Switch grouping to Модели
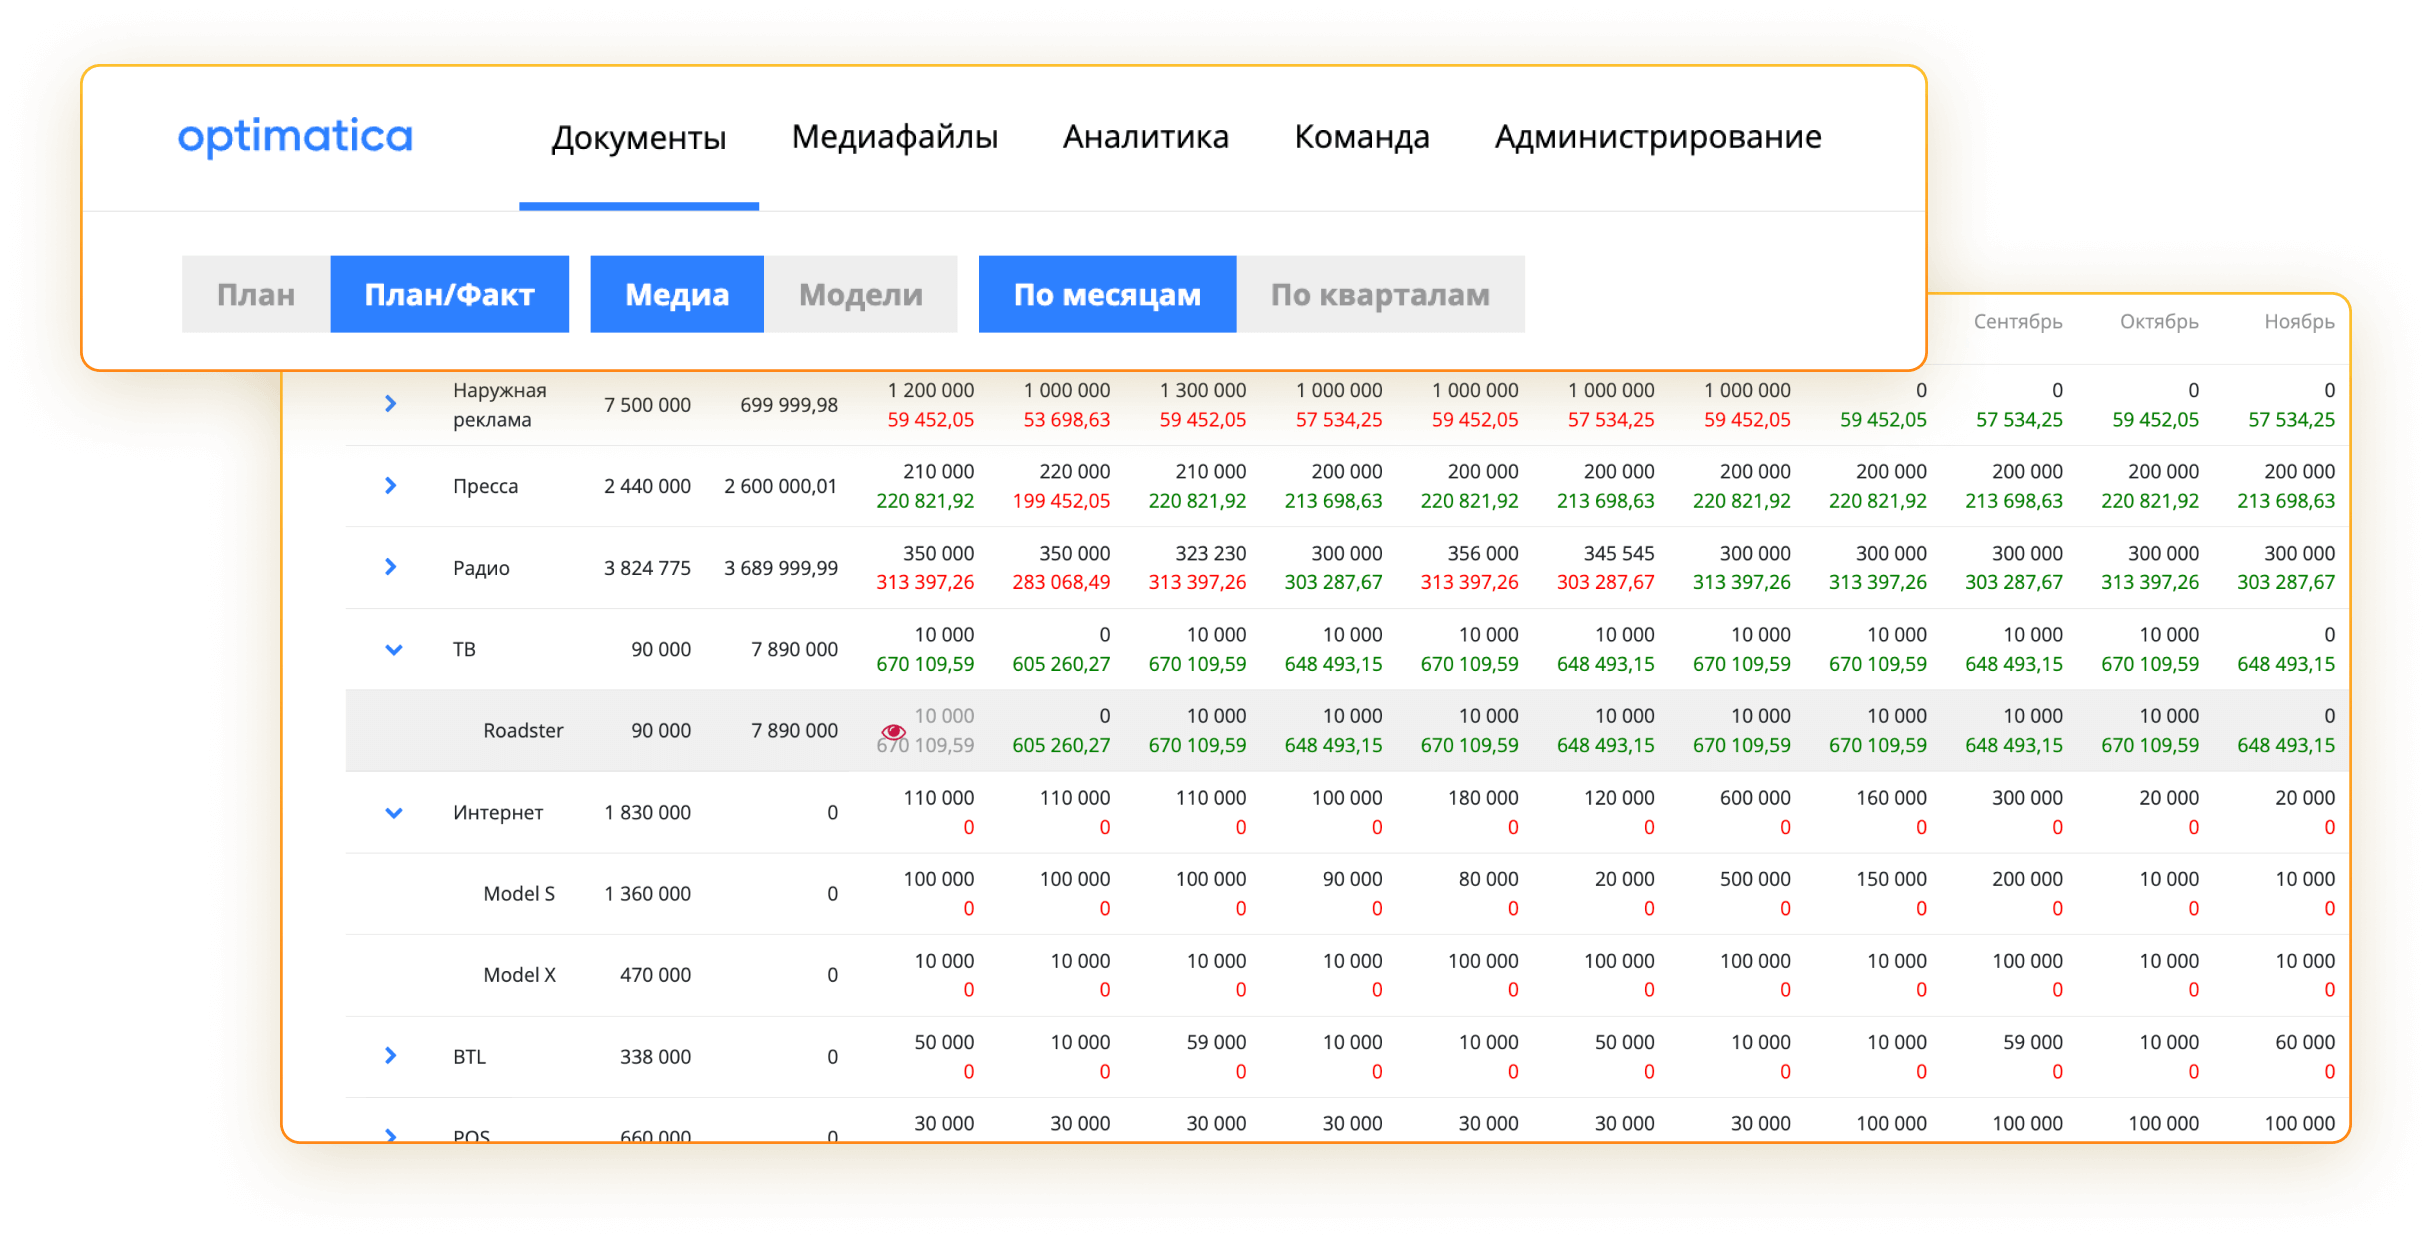The height and width of the screenshot is (1240, 2432). point(860,295)
